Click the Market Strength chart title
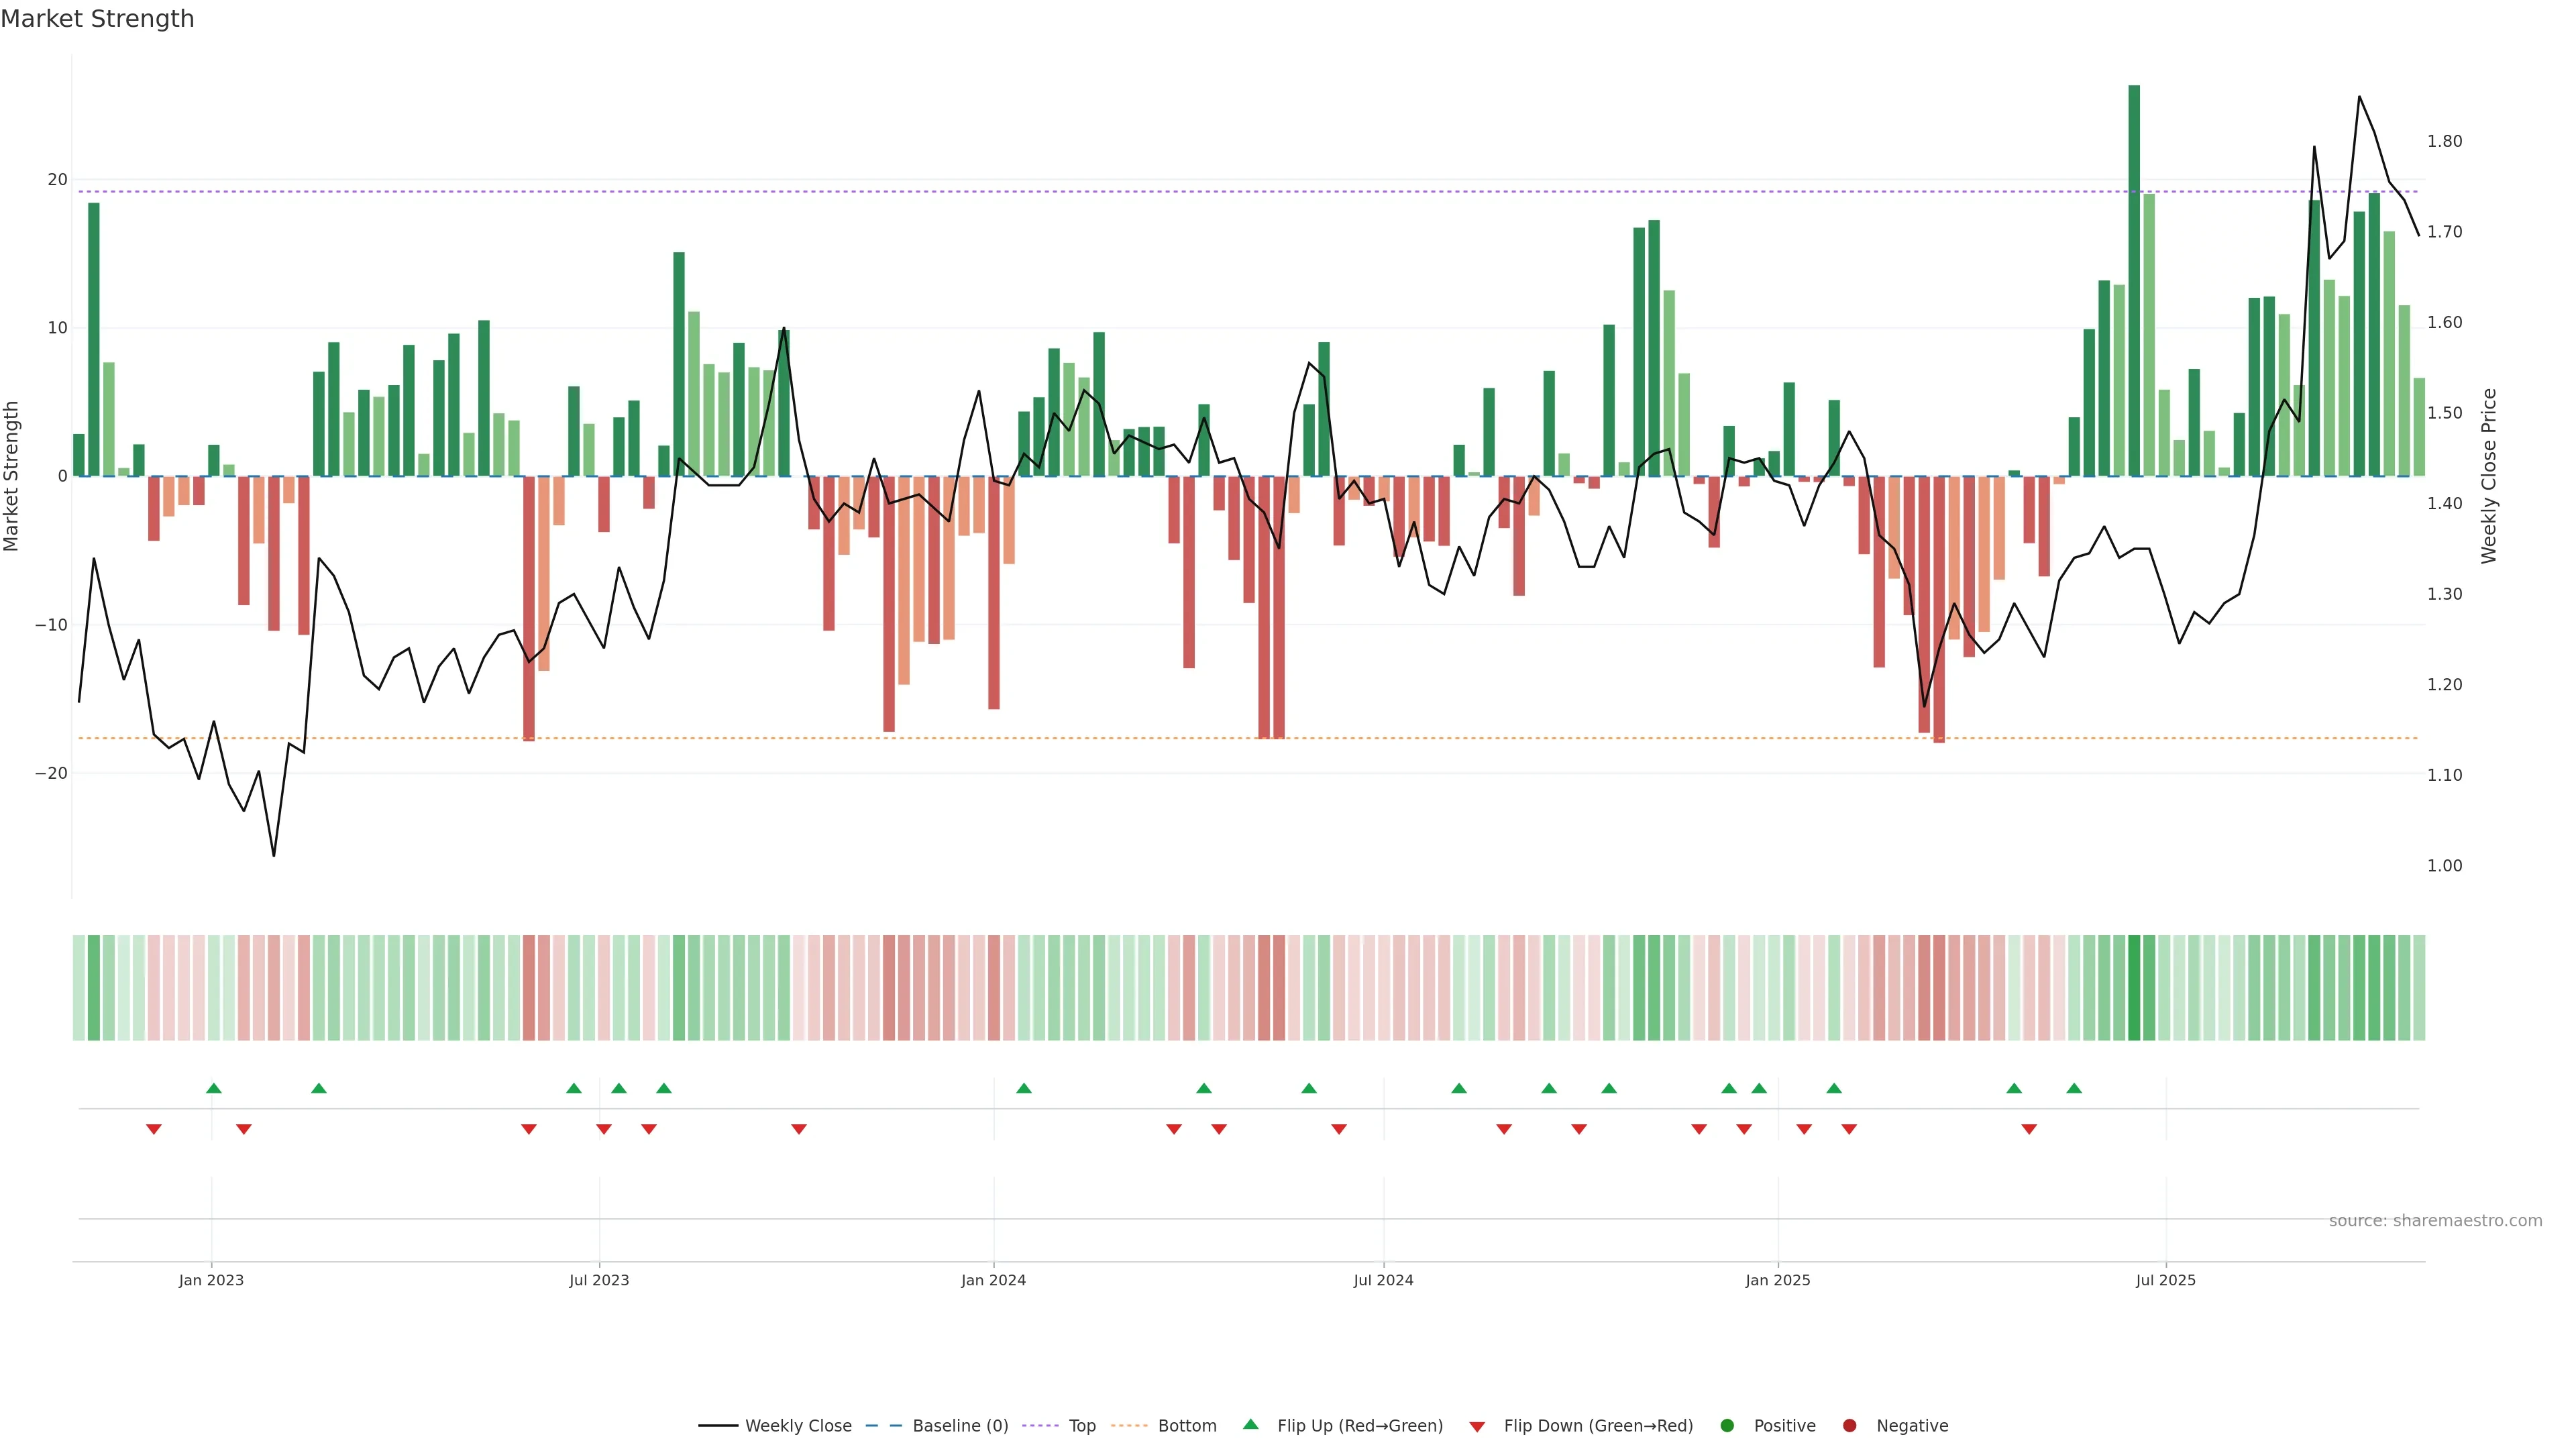 click(97, 19)
